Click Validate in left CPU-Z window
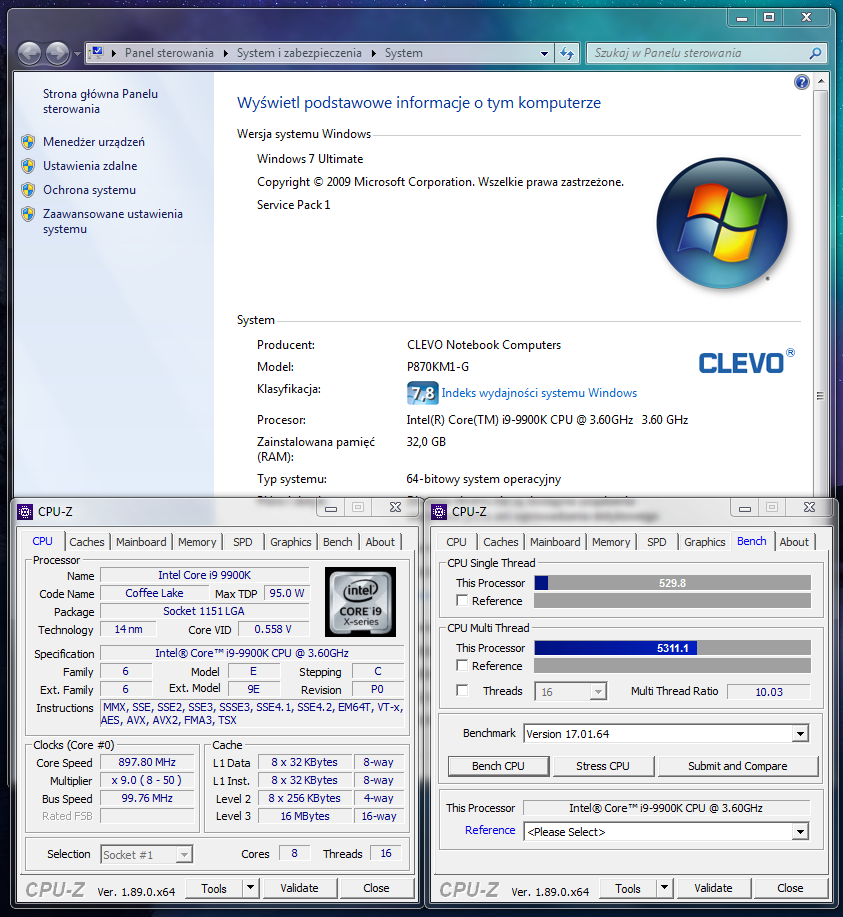 point(300,888)
